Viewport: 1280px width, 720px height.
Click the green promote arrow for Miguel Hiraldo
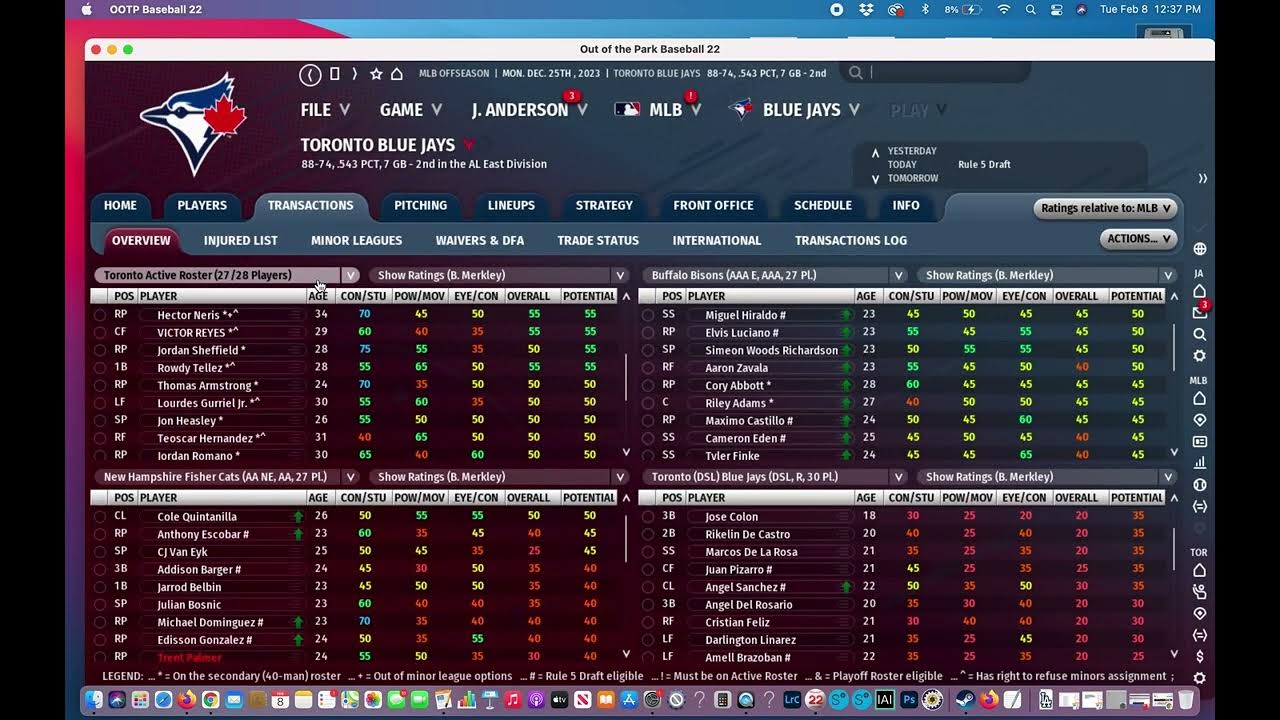pyautogui.click(x=846, y=315)
